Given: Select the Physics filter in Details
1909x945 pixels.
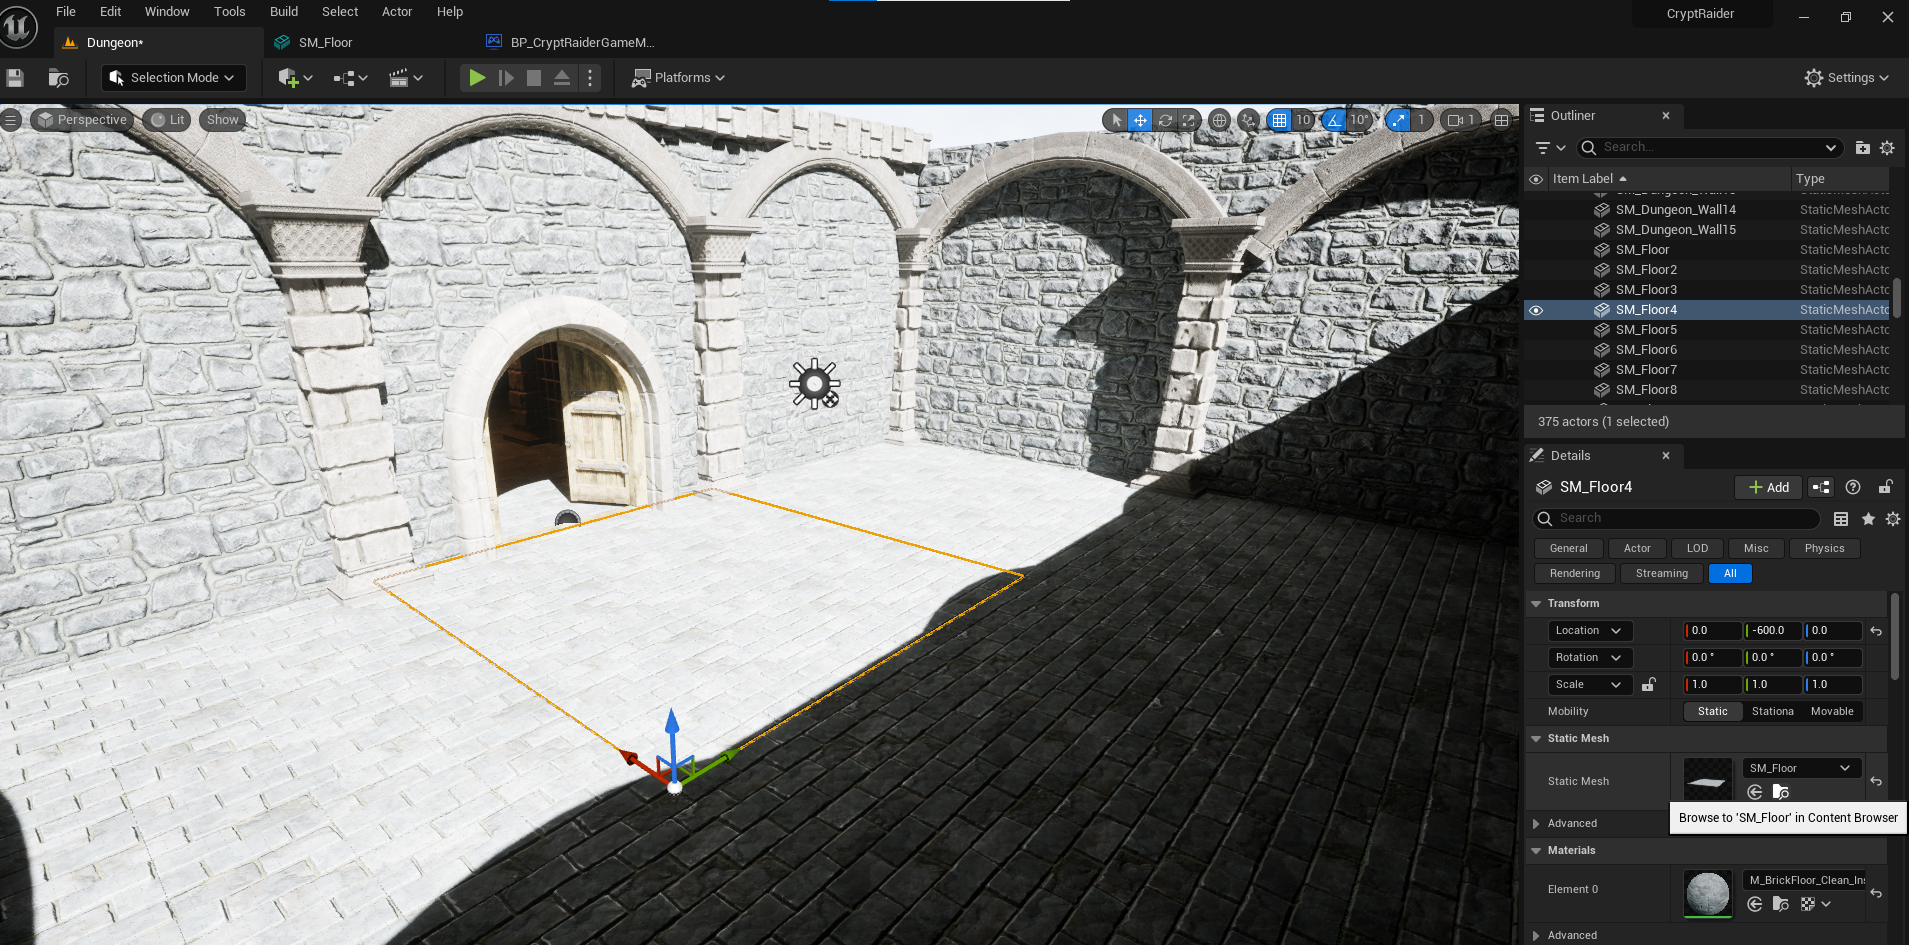Looking at the screenshot, I should (x=1824, y=549).
